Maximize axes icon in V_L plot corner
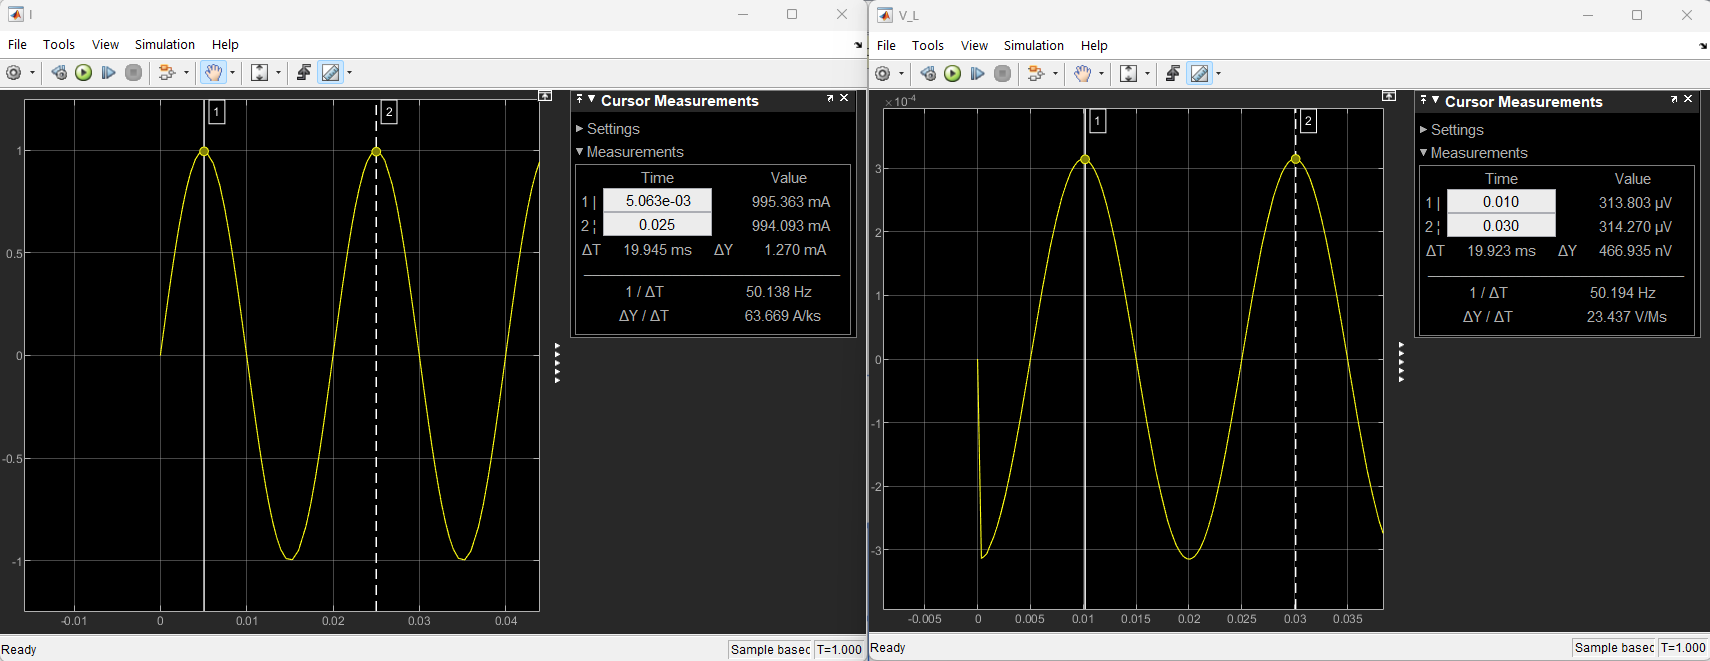Screen dimensions: 1710x661 (1389, 95)
